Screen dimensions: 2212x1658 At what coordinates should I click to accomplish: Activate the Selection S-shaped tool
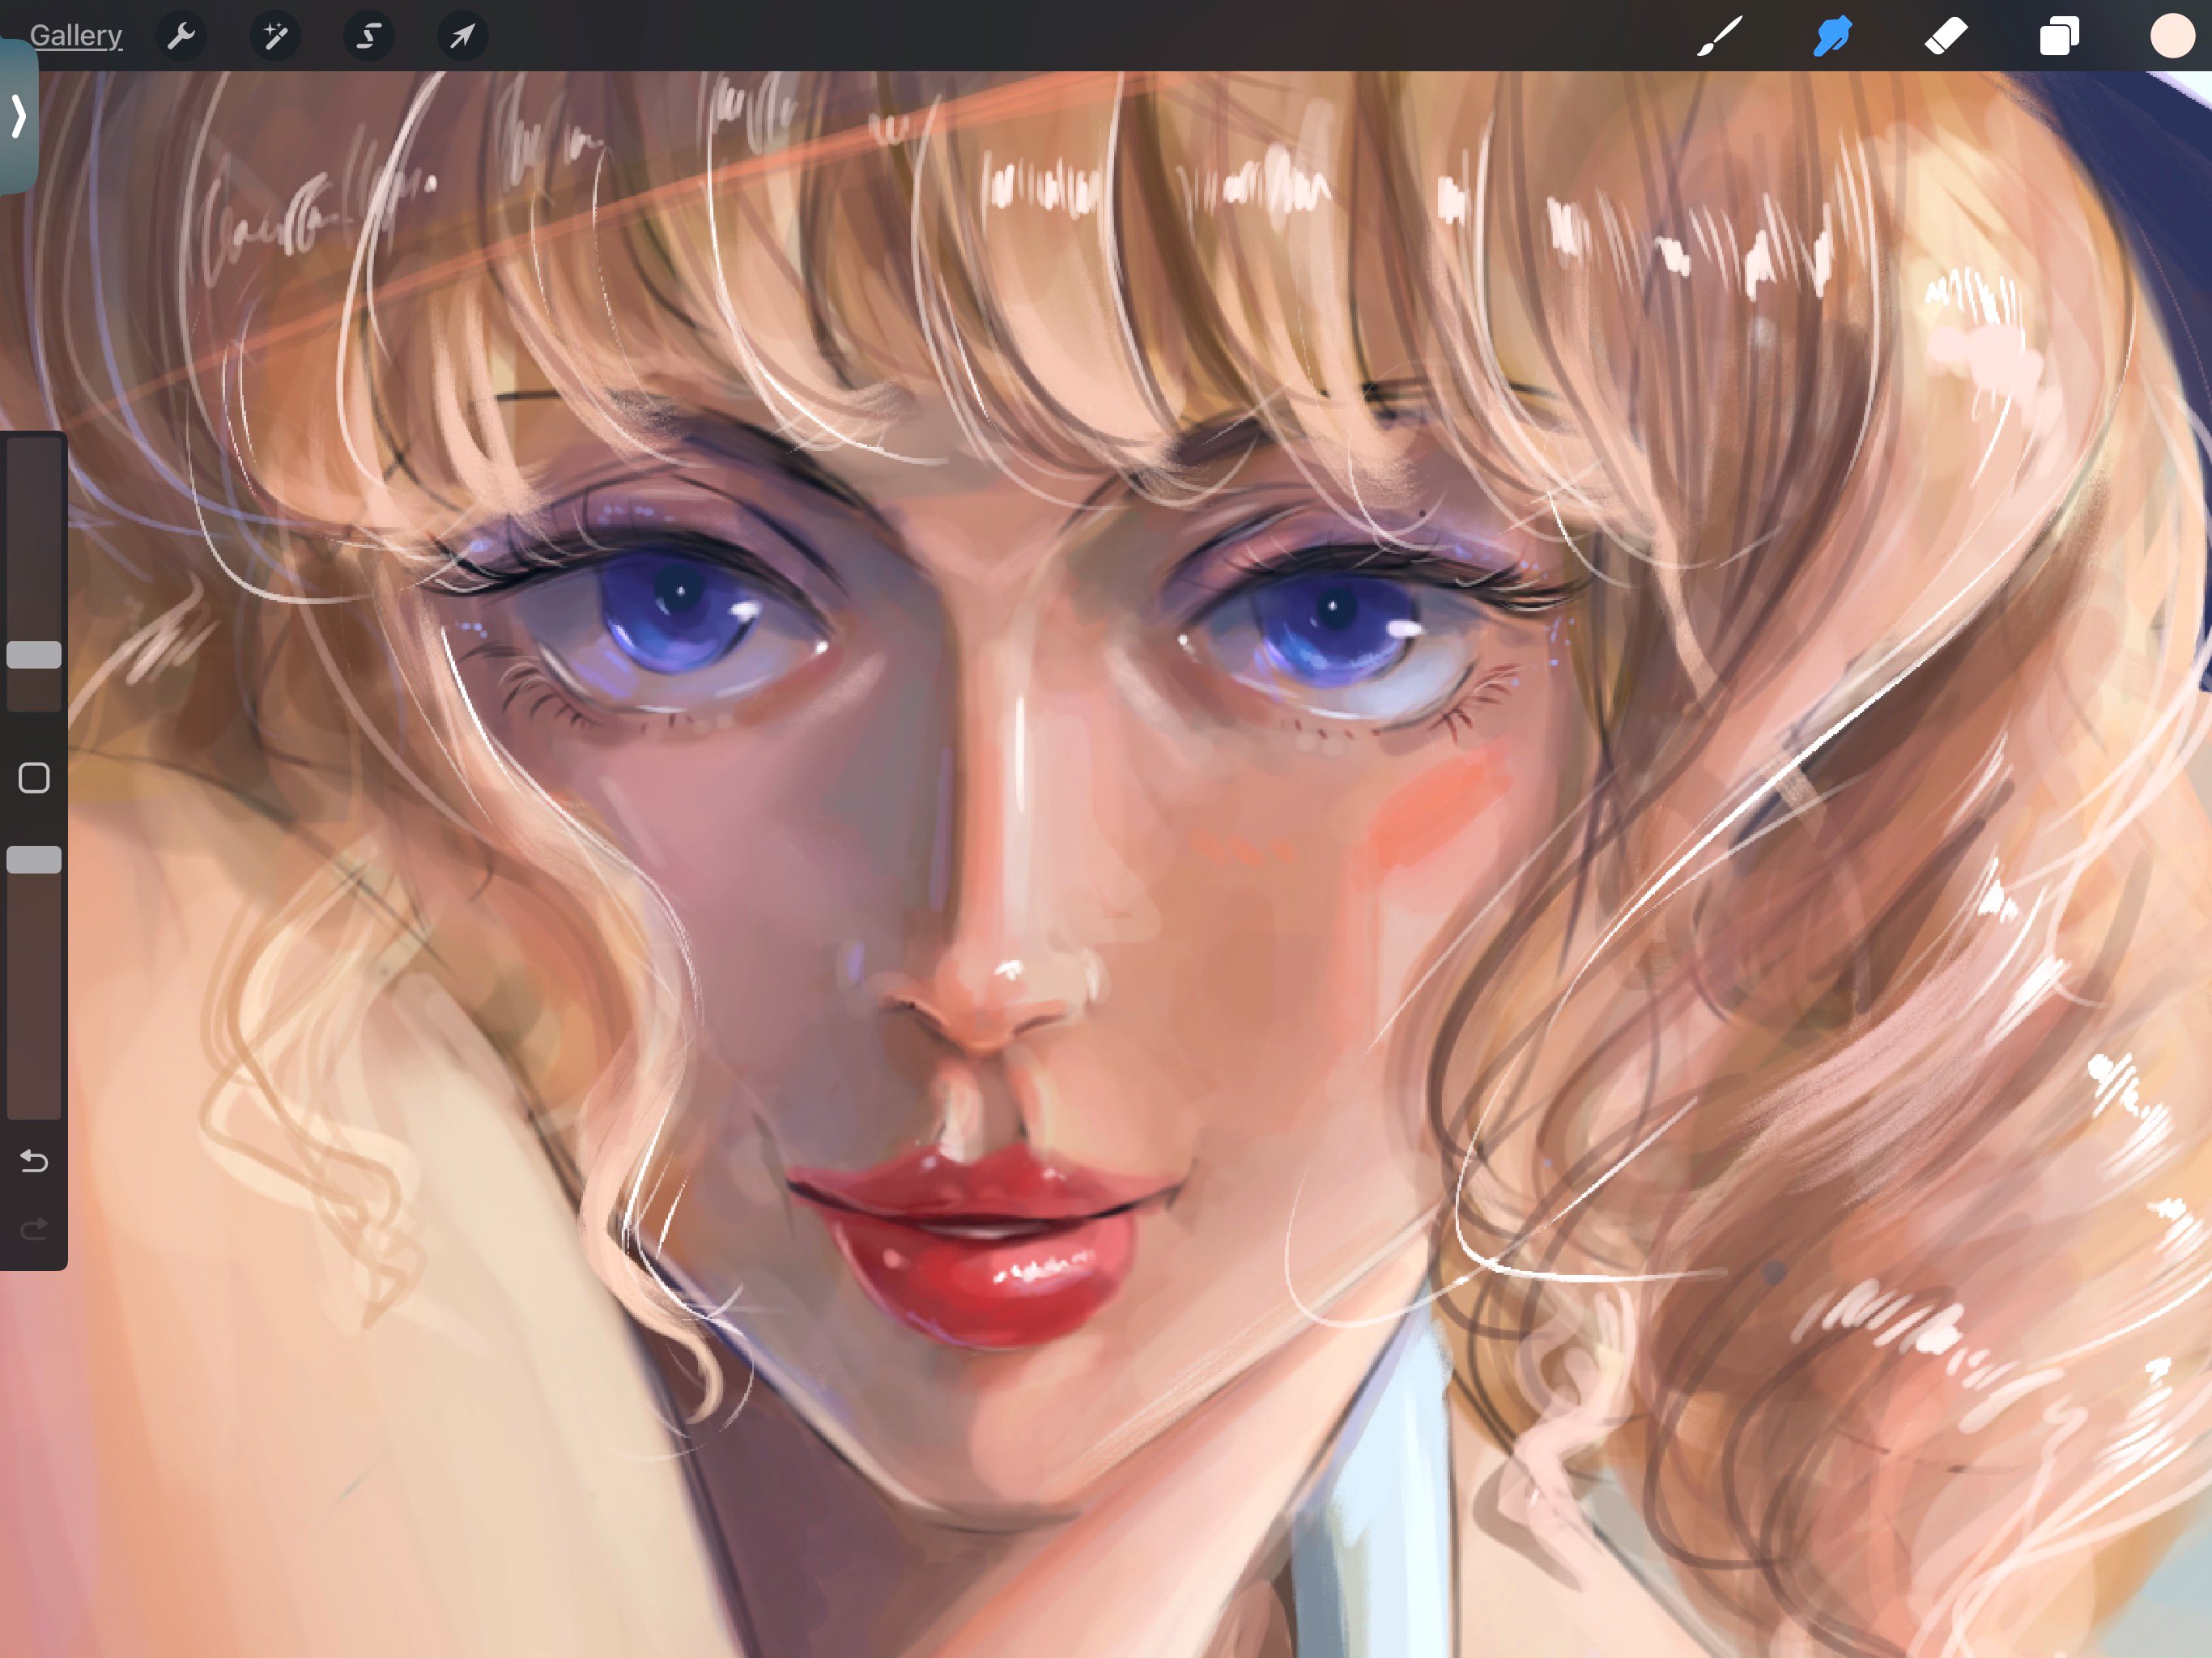click(x=368, y=37)
